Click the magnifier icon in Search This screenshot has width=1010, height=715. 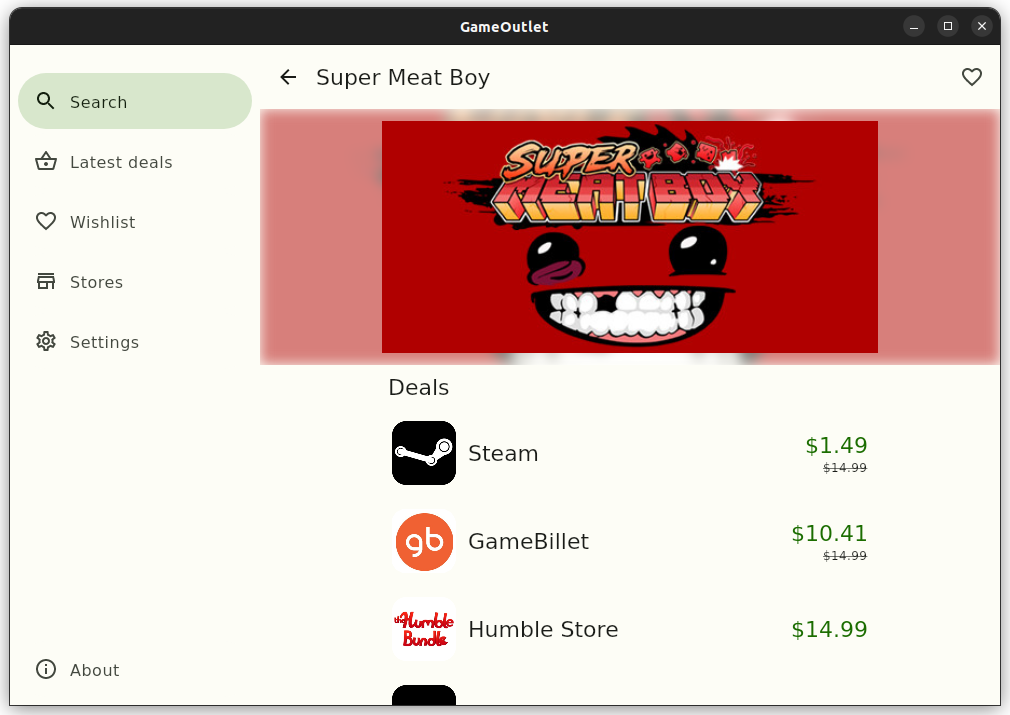click(46, 101)
